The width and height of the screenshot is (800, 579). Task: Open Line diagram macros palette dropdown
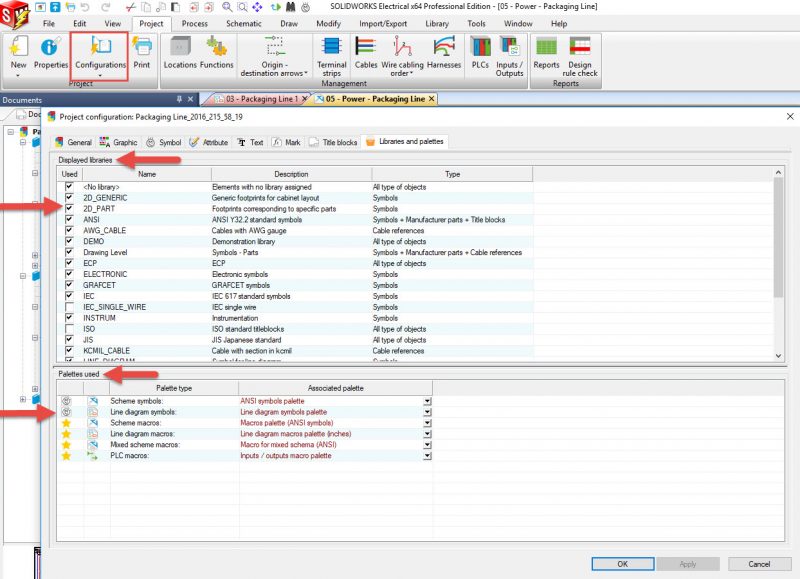(x=427, y=434)
